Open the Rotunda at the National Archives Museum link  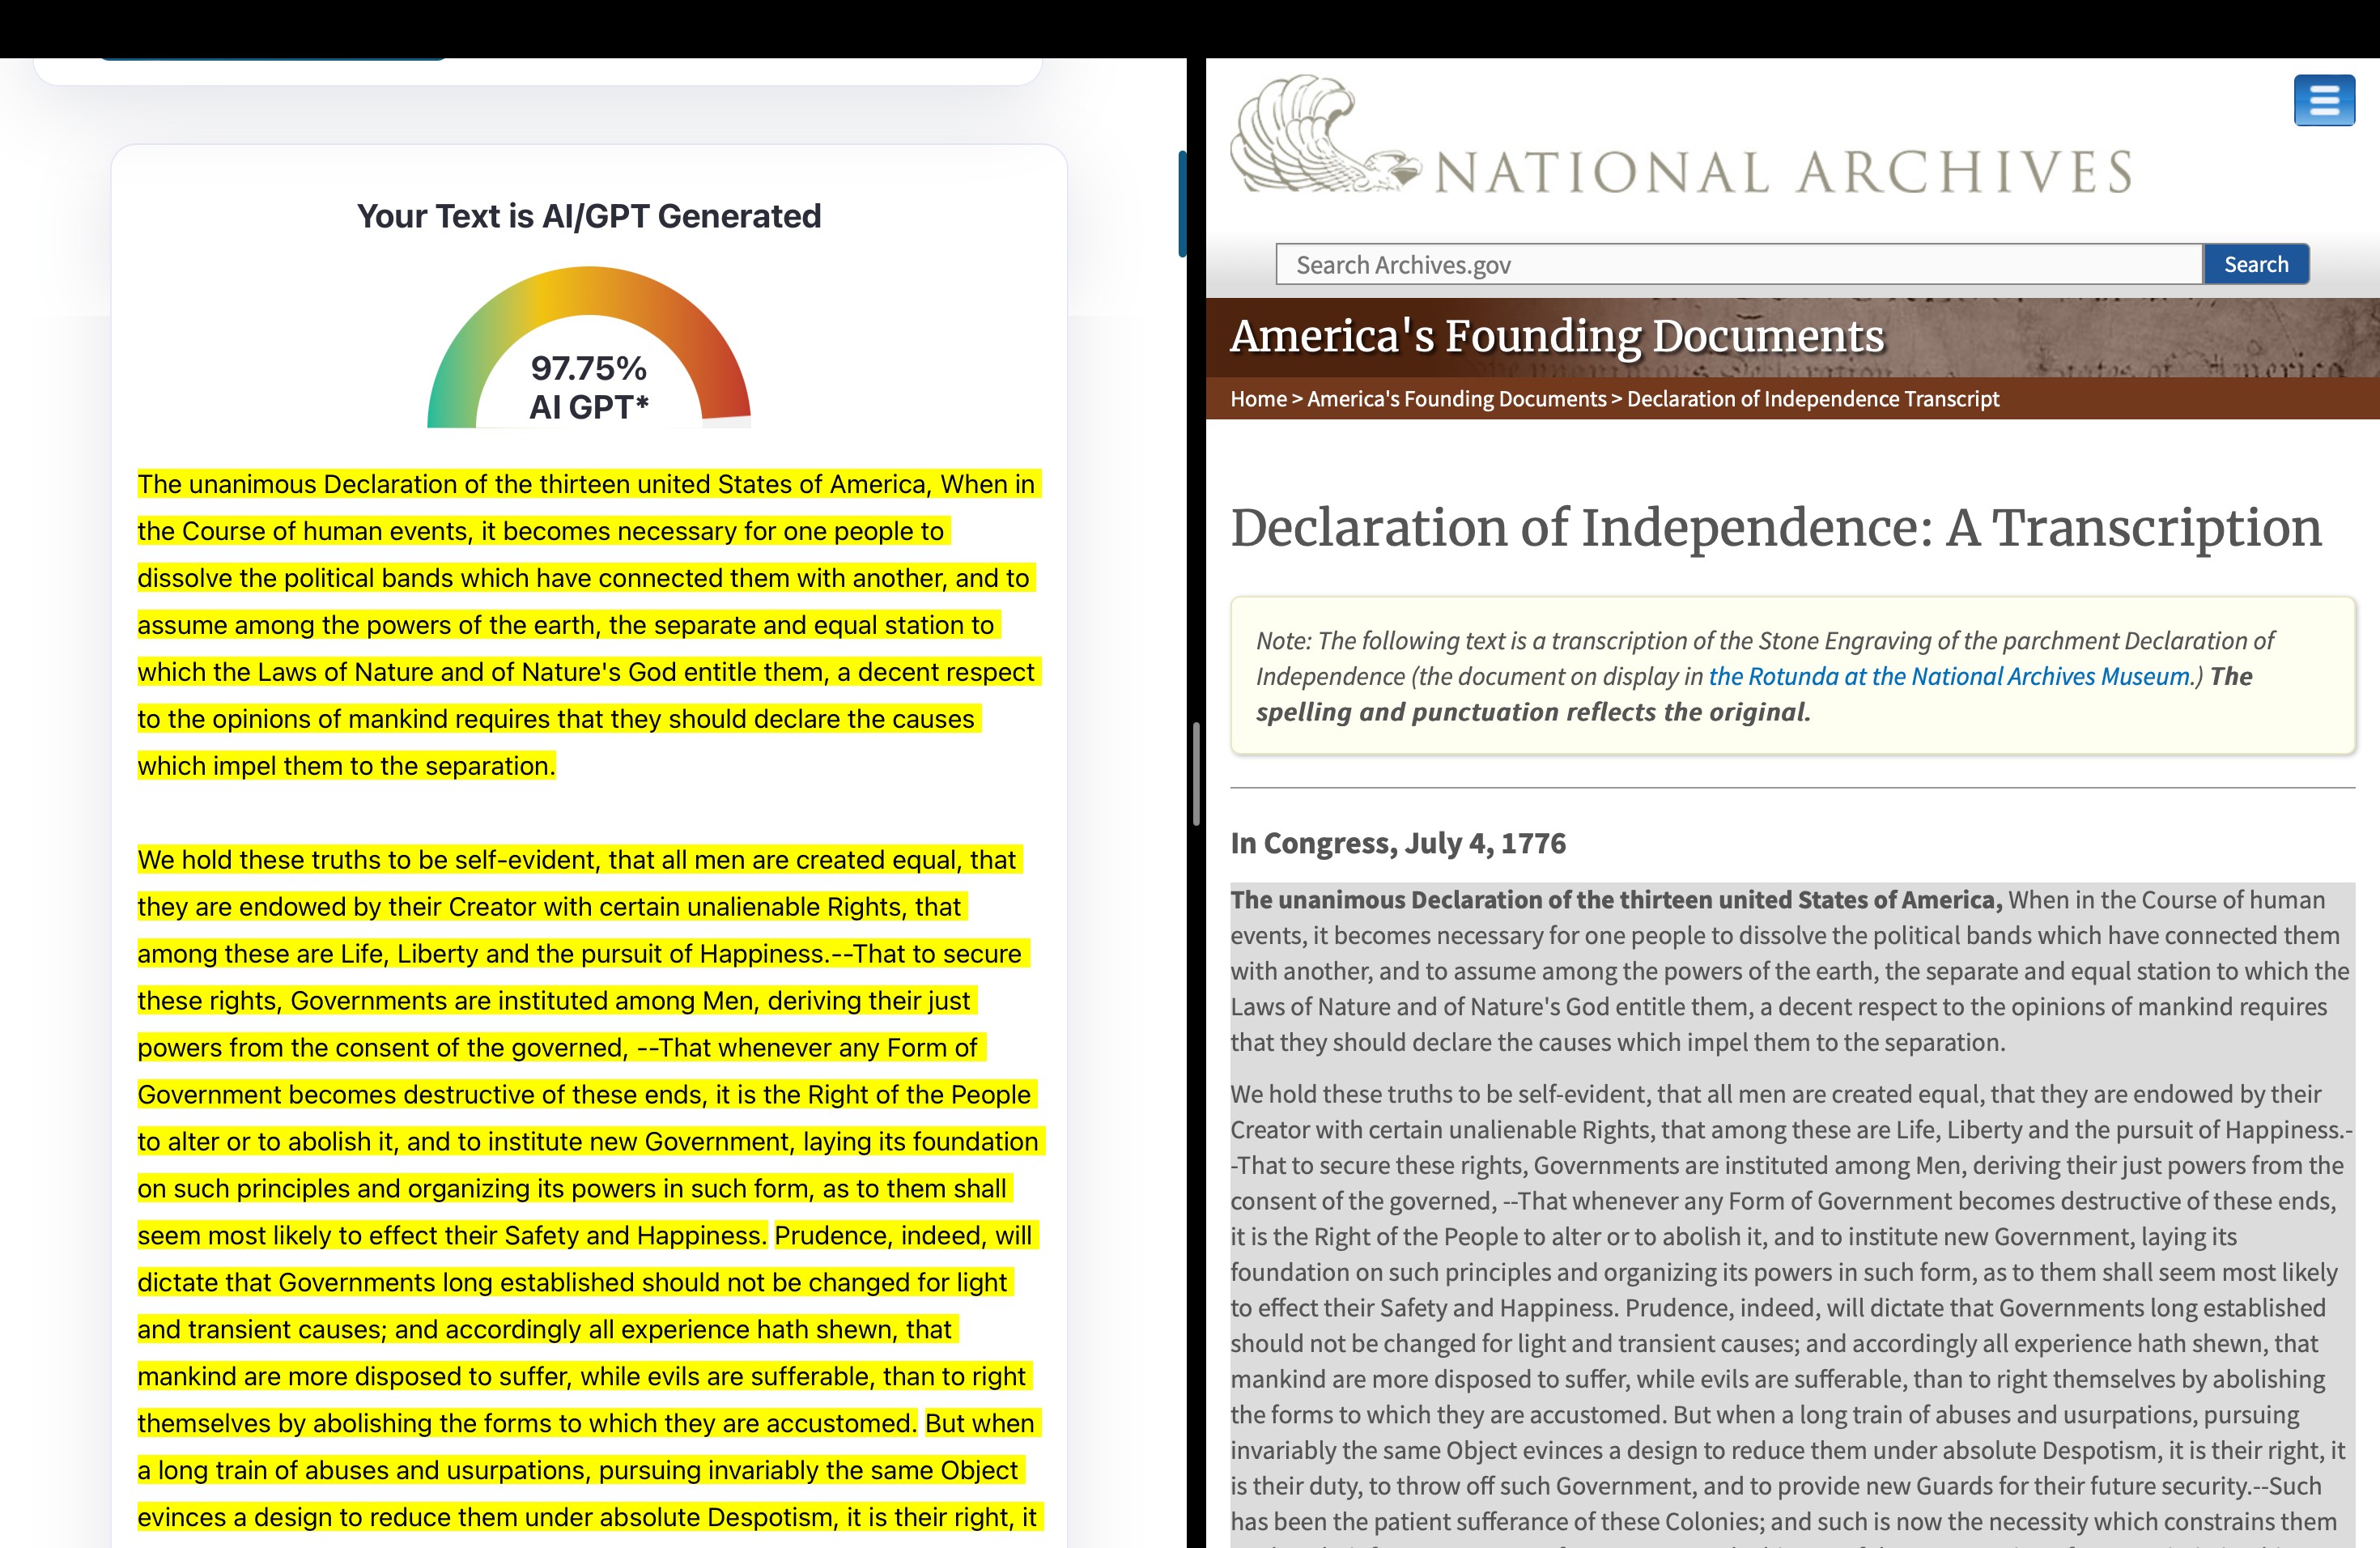[1949, 676]
